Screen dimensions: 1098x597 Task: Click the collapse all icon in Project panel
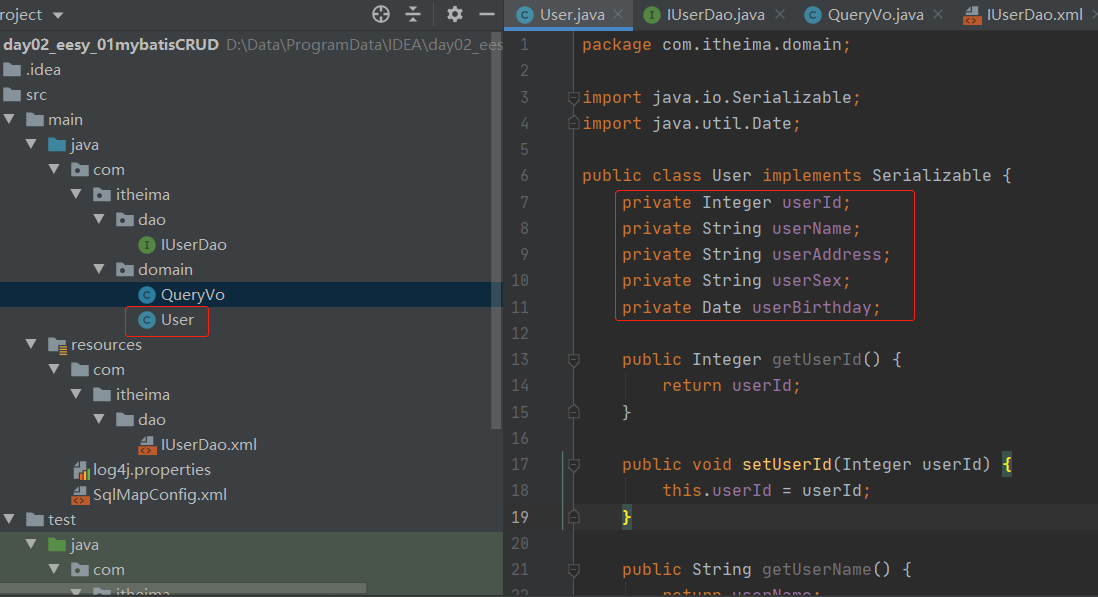[x=413, y=14]
